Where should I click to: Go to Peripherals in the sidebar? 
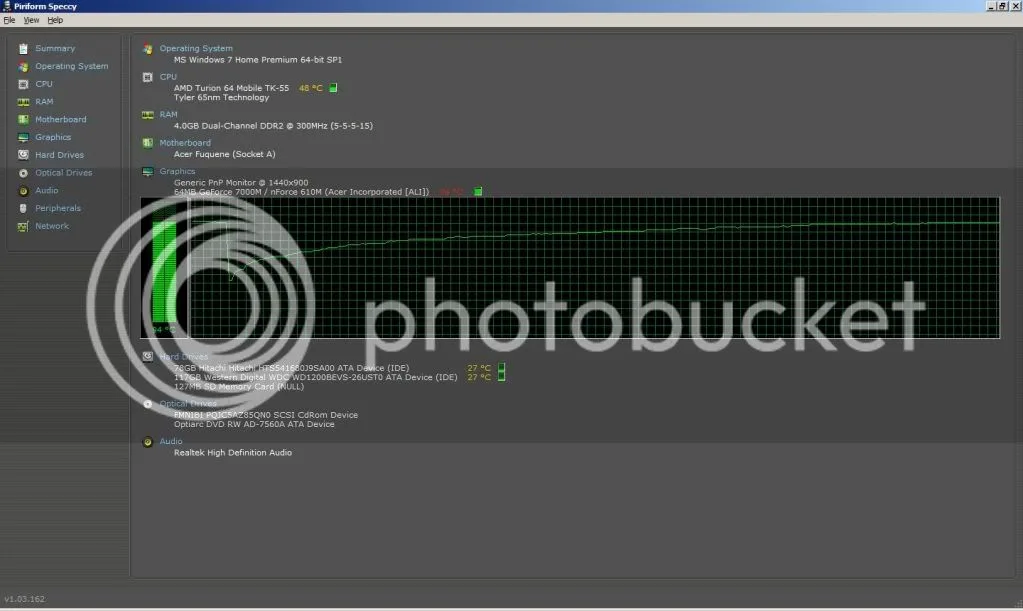tap(58, 208)
